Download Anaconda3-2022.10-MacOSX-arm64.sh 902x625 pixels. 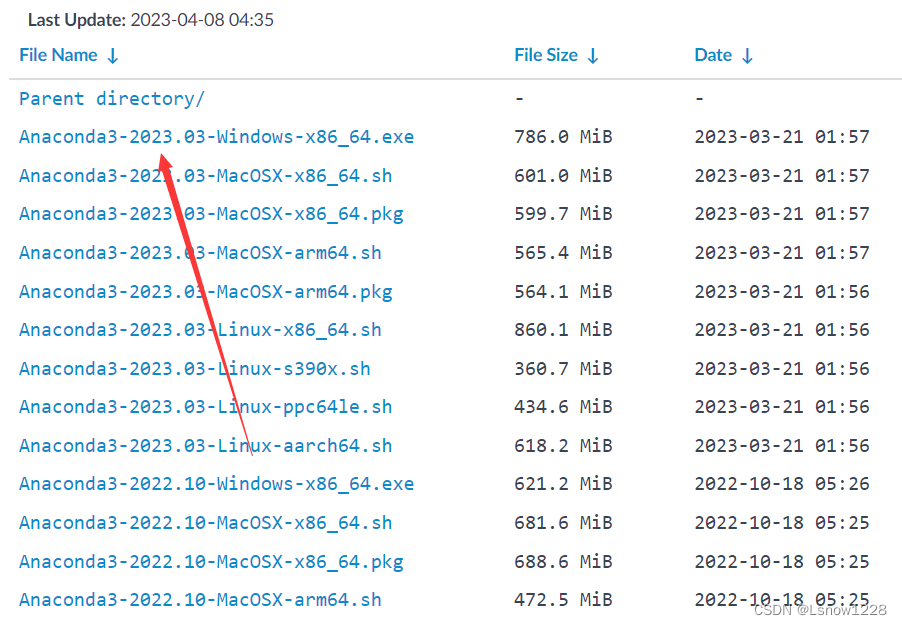click(x=200, y=600)
